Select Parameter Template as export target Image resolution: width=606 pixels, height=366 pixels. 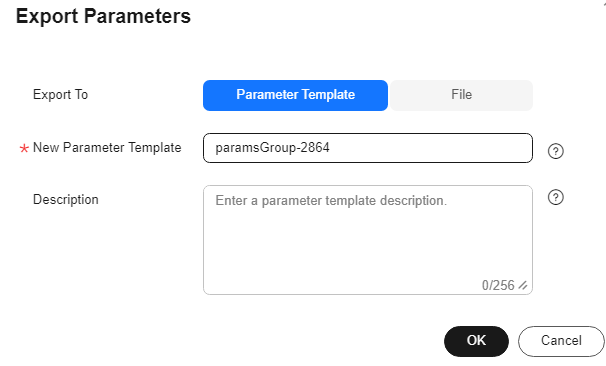[x=295, y=95]
